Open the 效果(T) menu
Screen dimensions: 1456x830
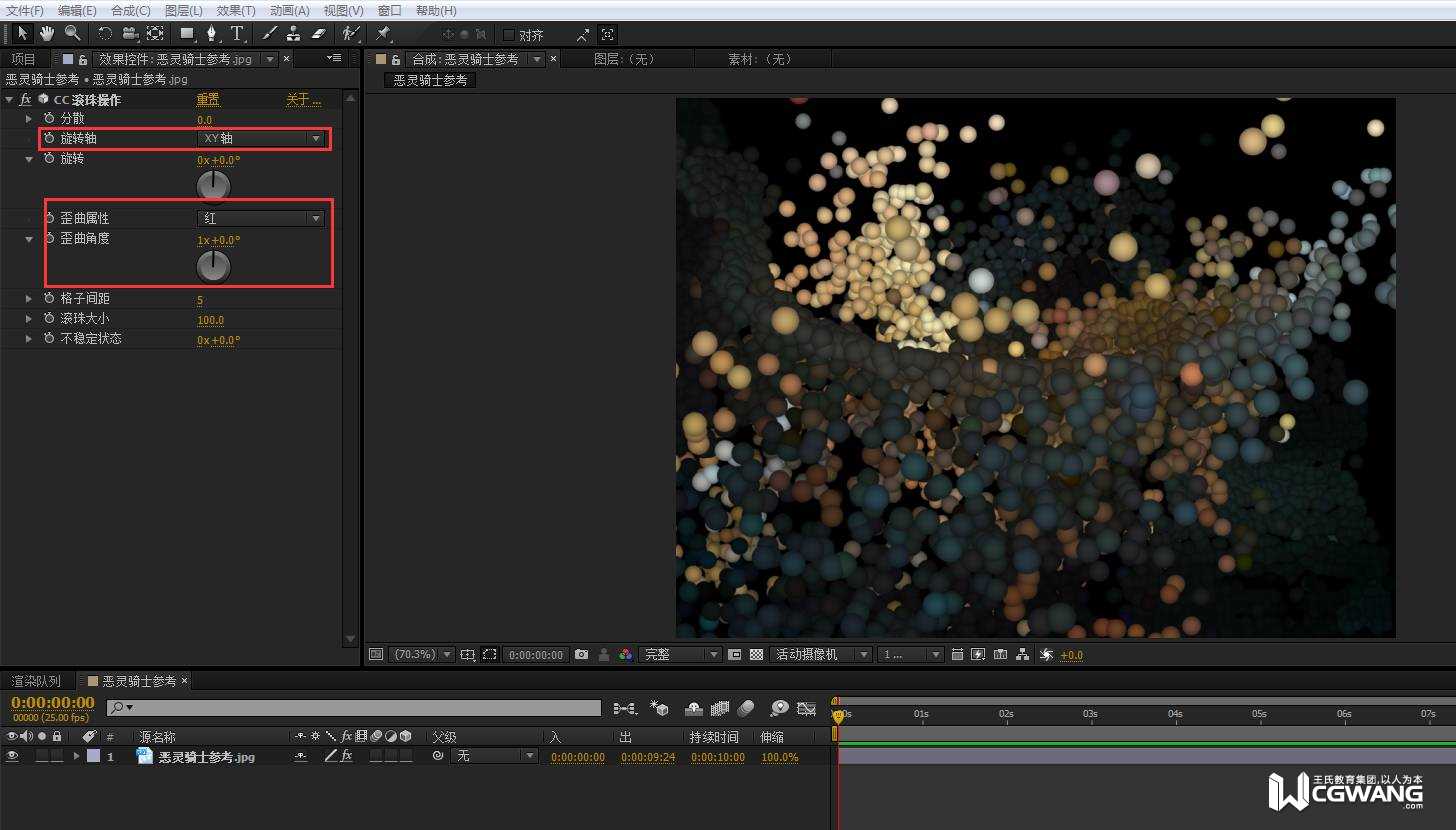coord(236,10)
